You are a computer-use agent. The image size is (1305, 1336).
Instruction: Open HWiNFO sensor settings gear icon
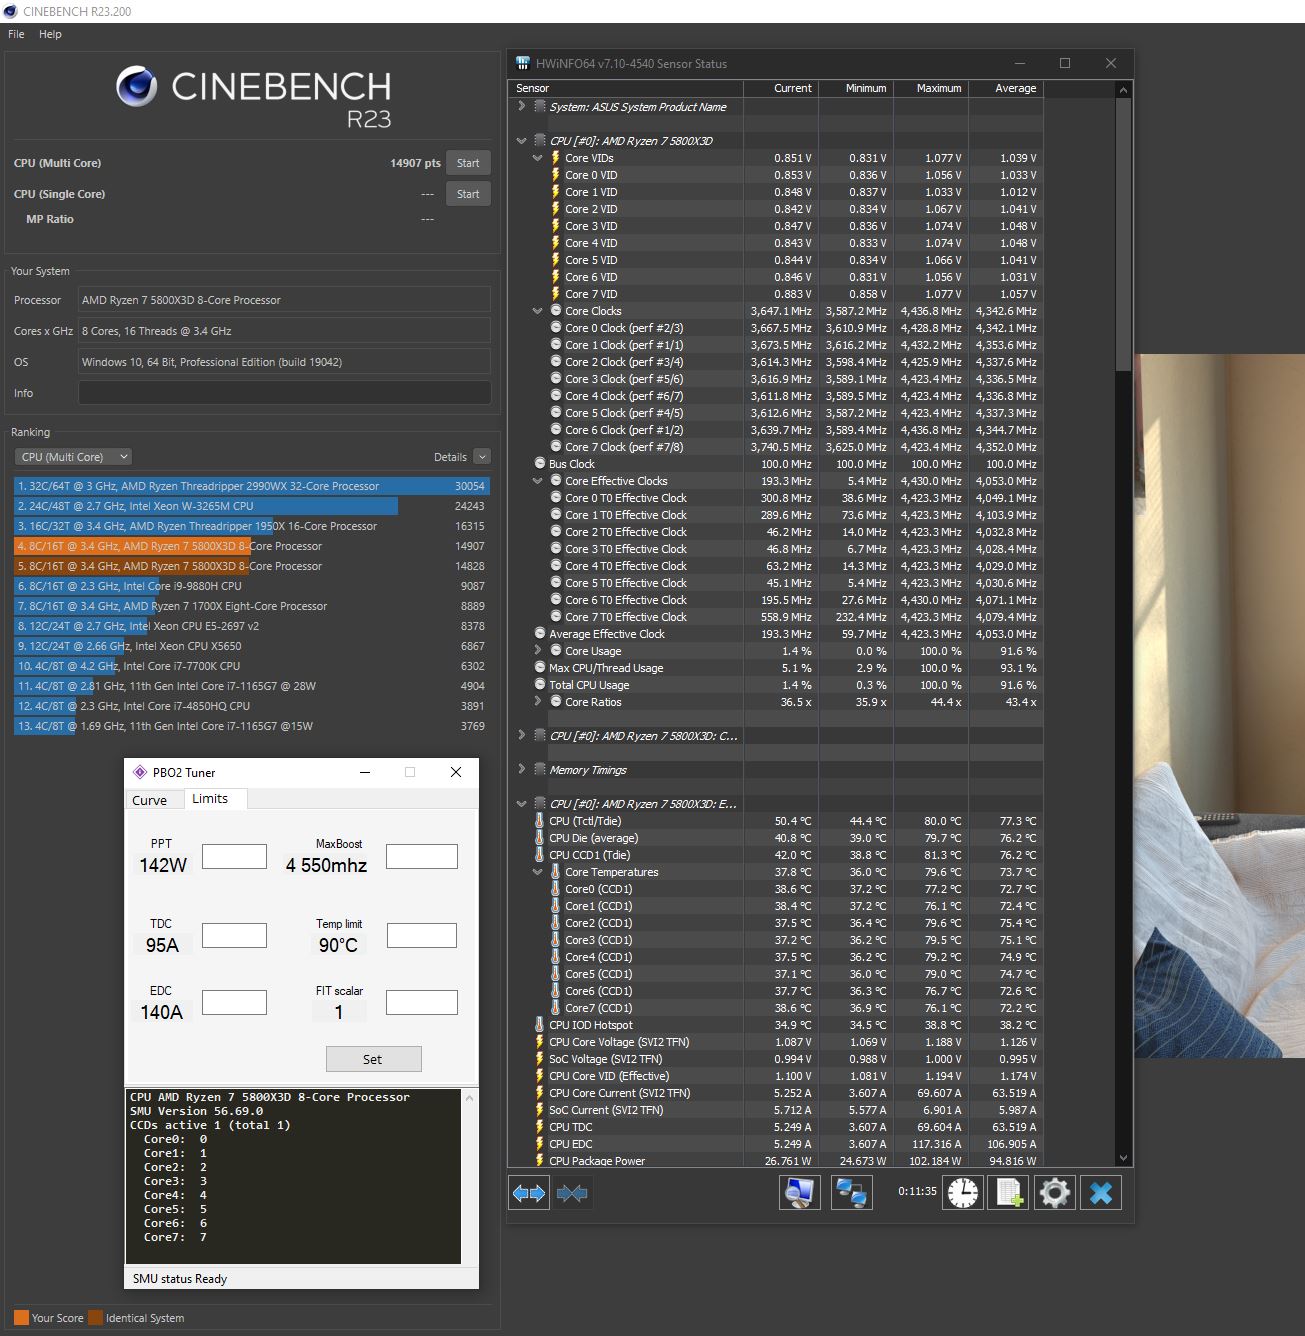[1055, 1192]
